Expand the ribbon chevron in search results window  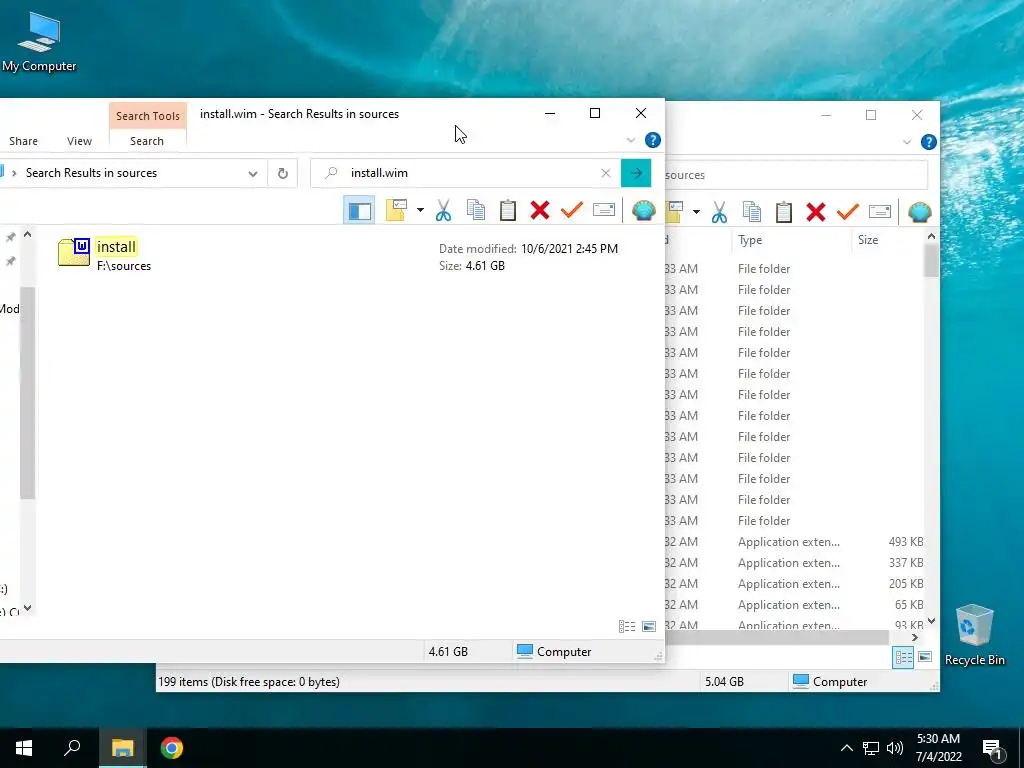point(631,140)
